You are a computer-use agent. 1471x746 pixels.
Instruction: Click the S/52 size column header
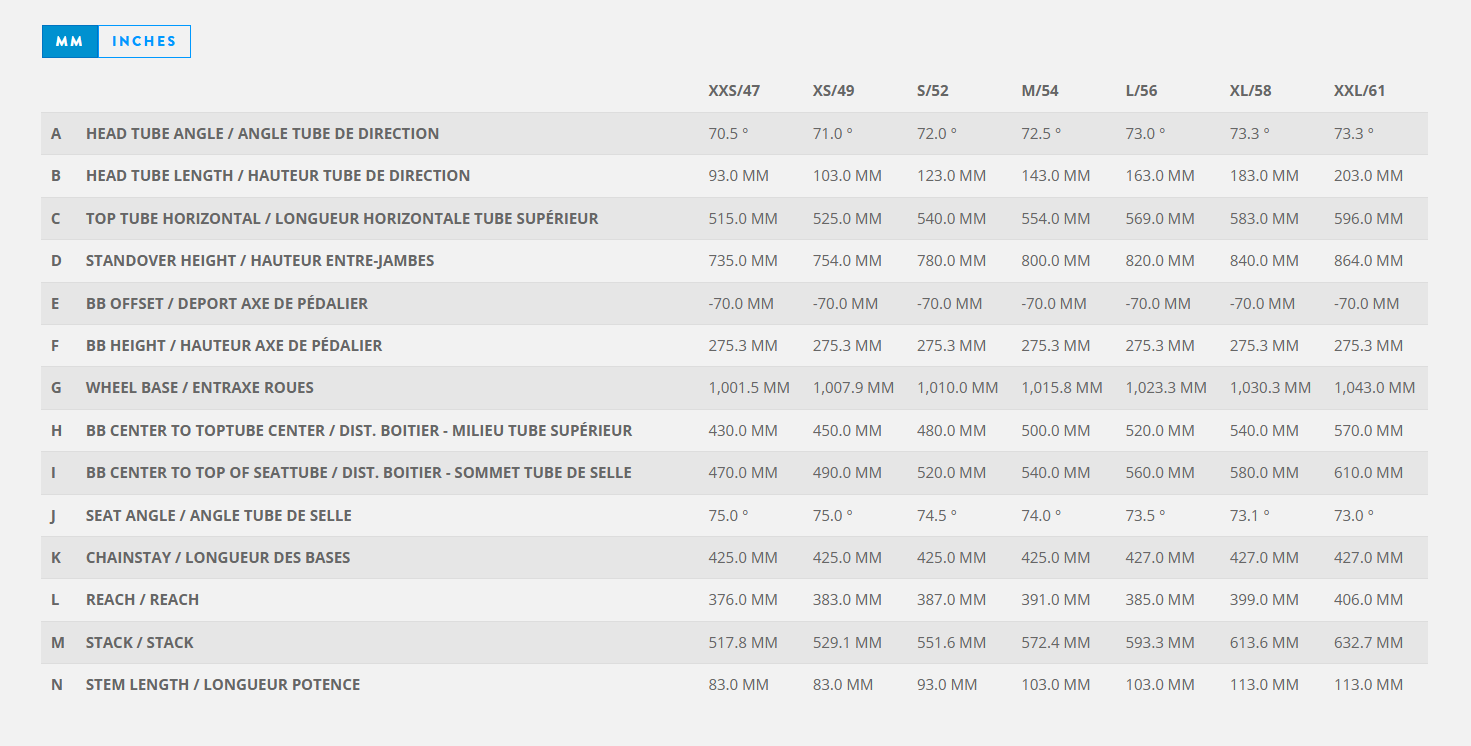pos(932,91)
